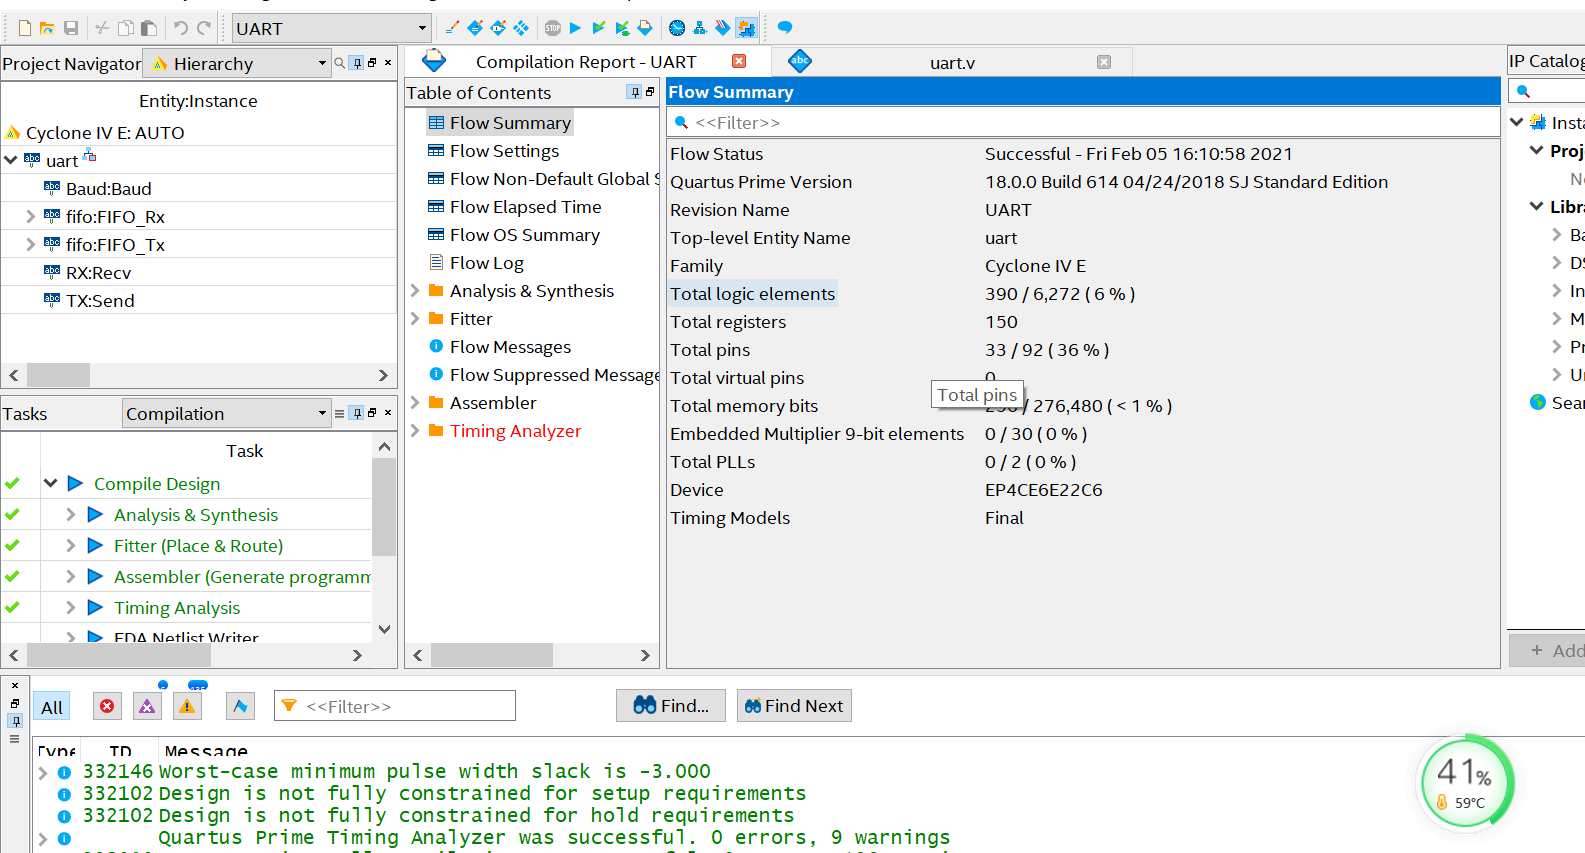This screenshot has width=1585, height=853.
Task: Open Flow OS Summary report
Action: click(x=524, y=235)
